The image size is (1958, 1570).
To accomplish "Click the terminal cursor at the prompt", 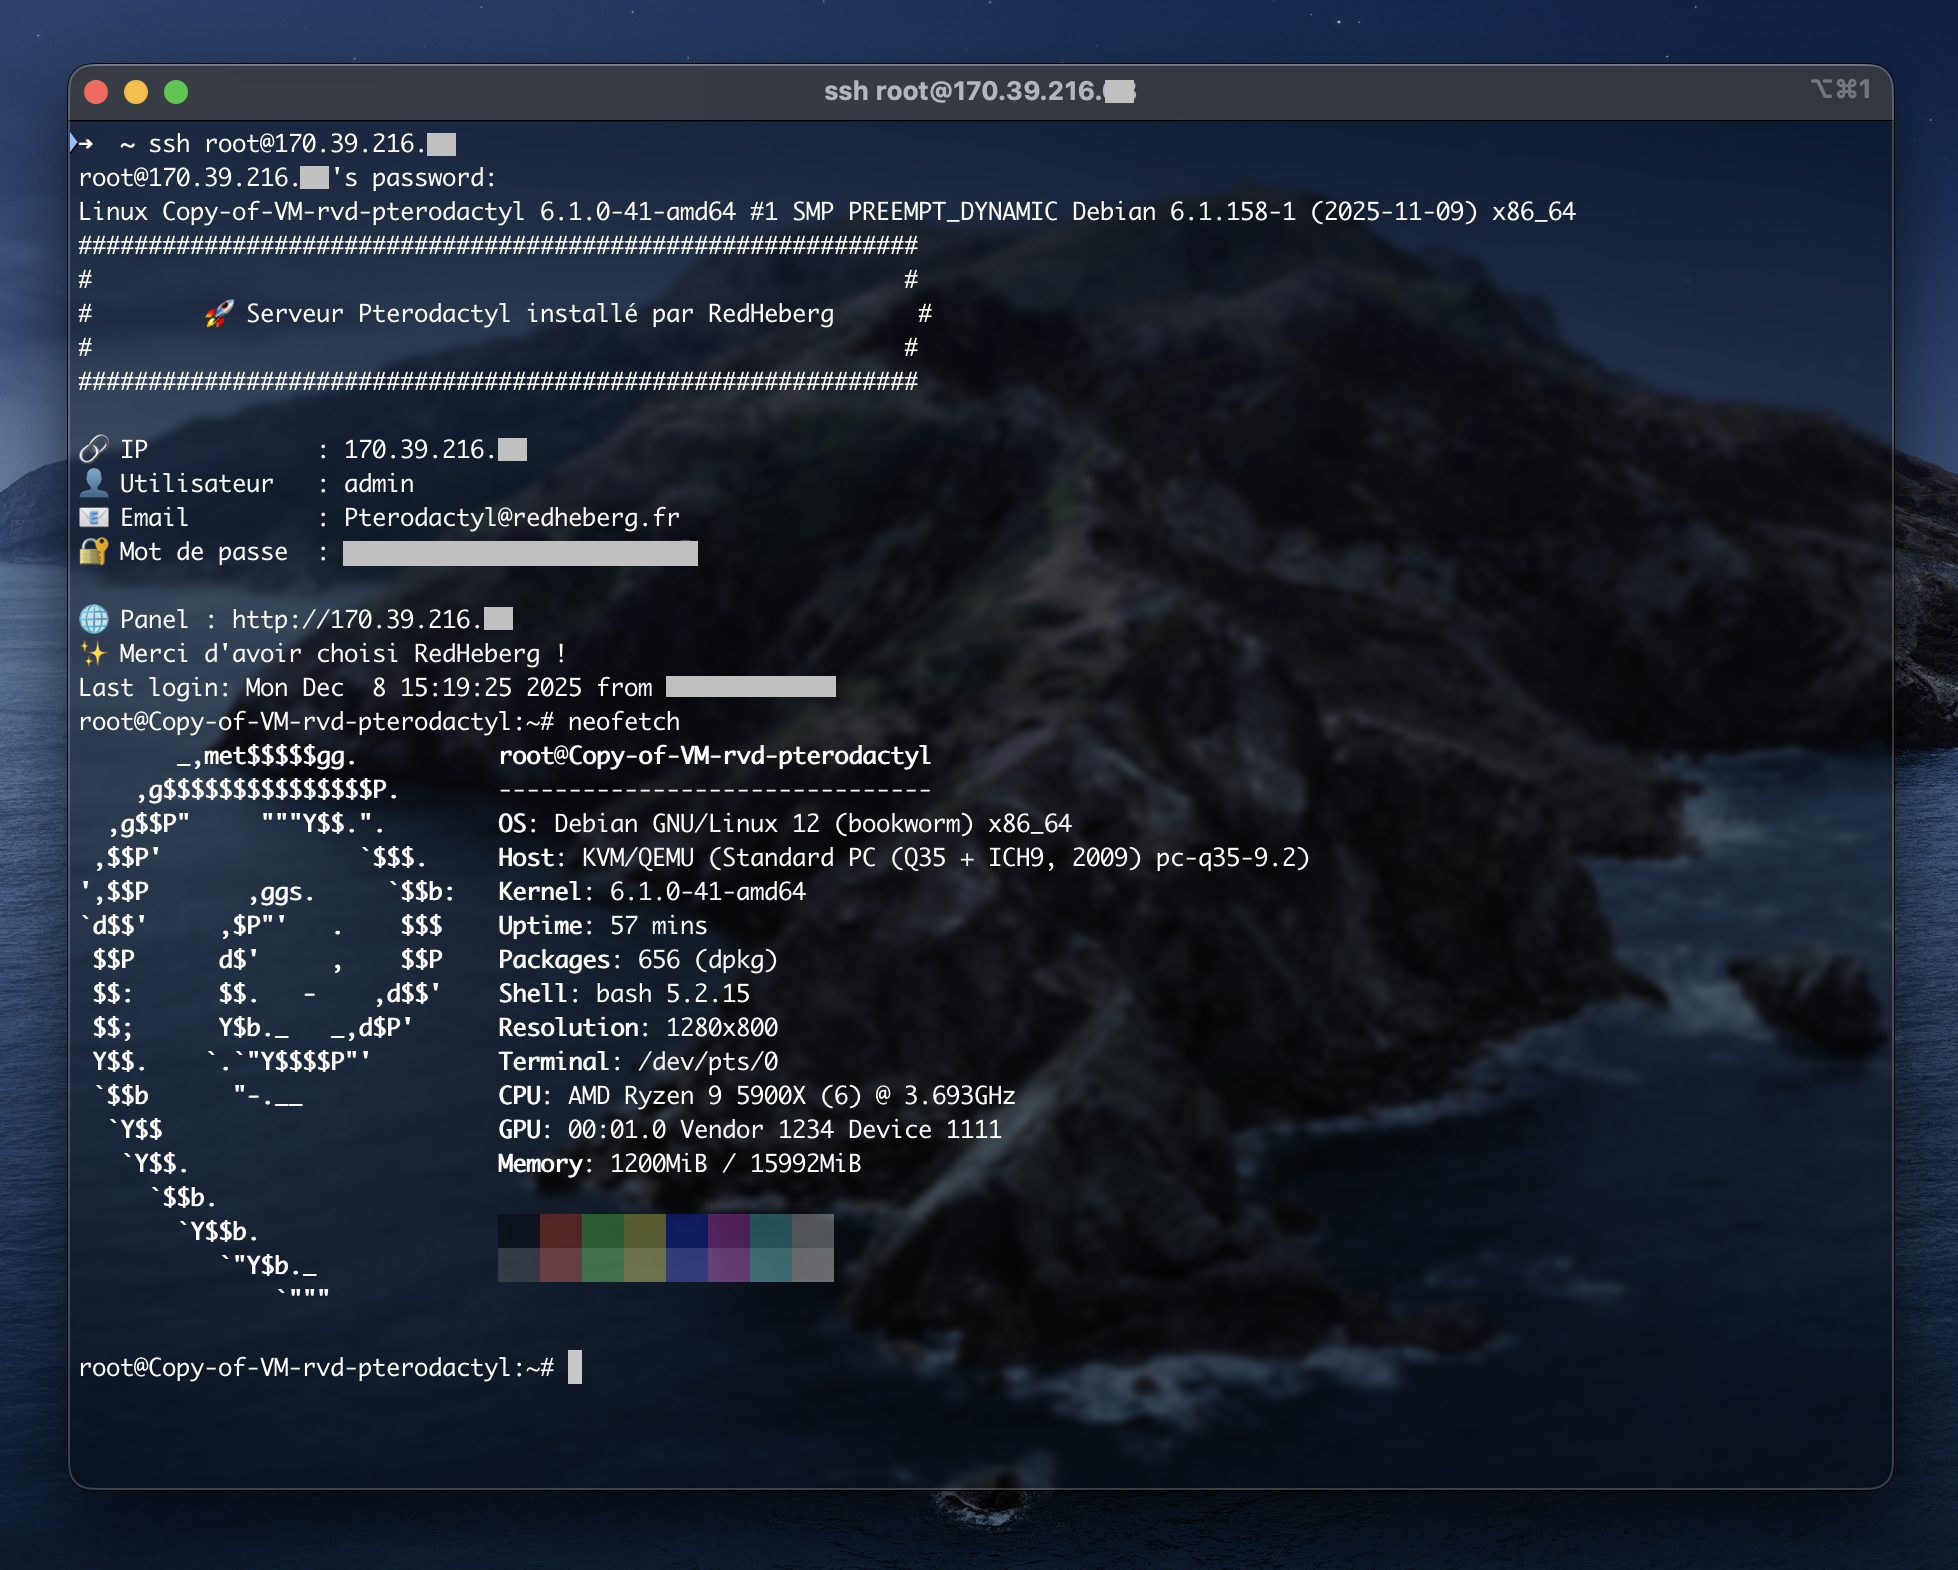I will tap(575, 1367).
